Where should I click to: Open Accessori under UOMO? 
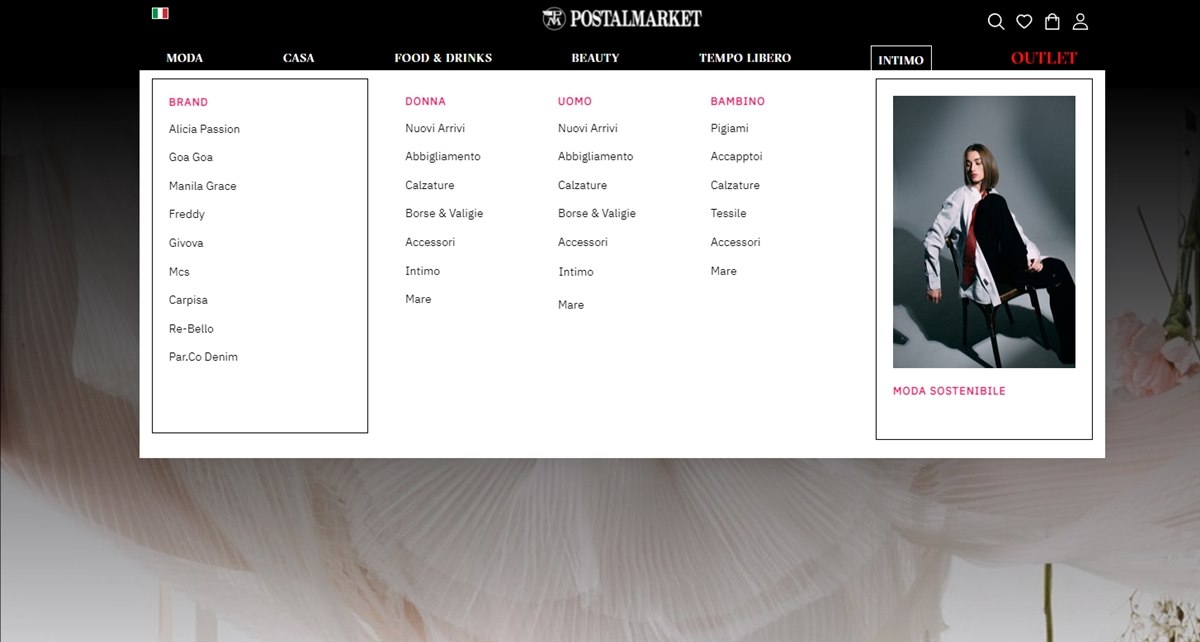point(583,242)
